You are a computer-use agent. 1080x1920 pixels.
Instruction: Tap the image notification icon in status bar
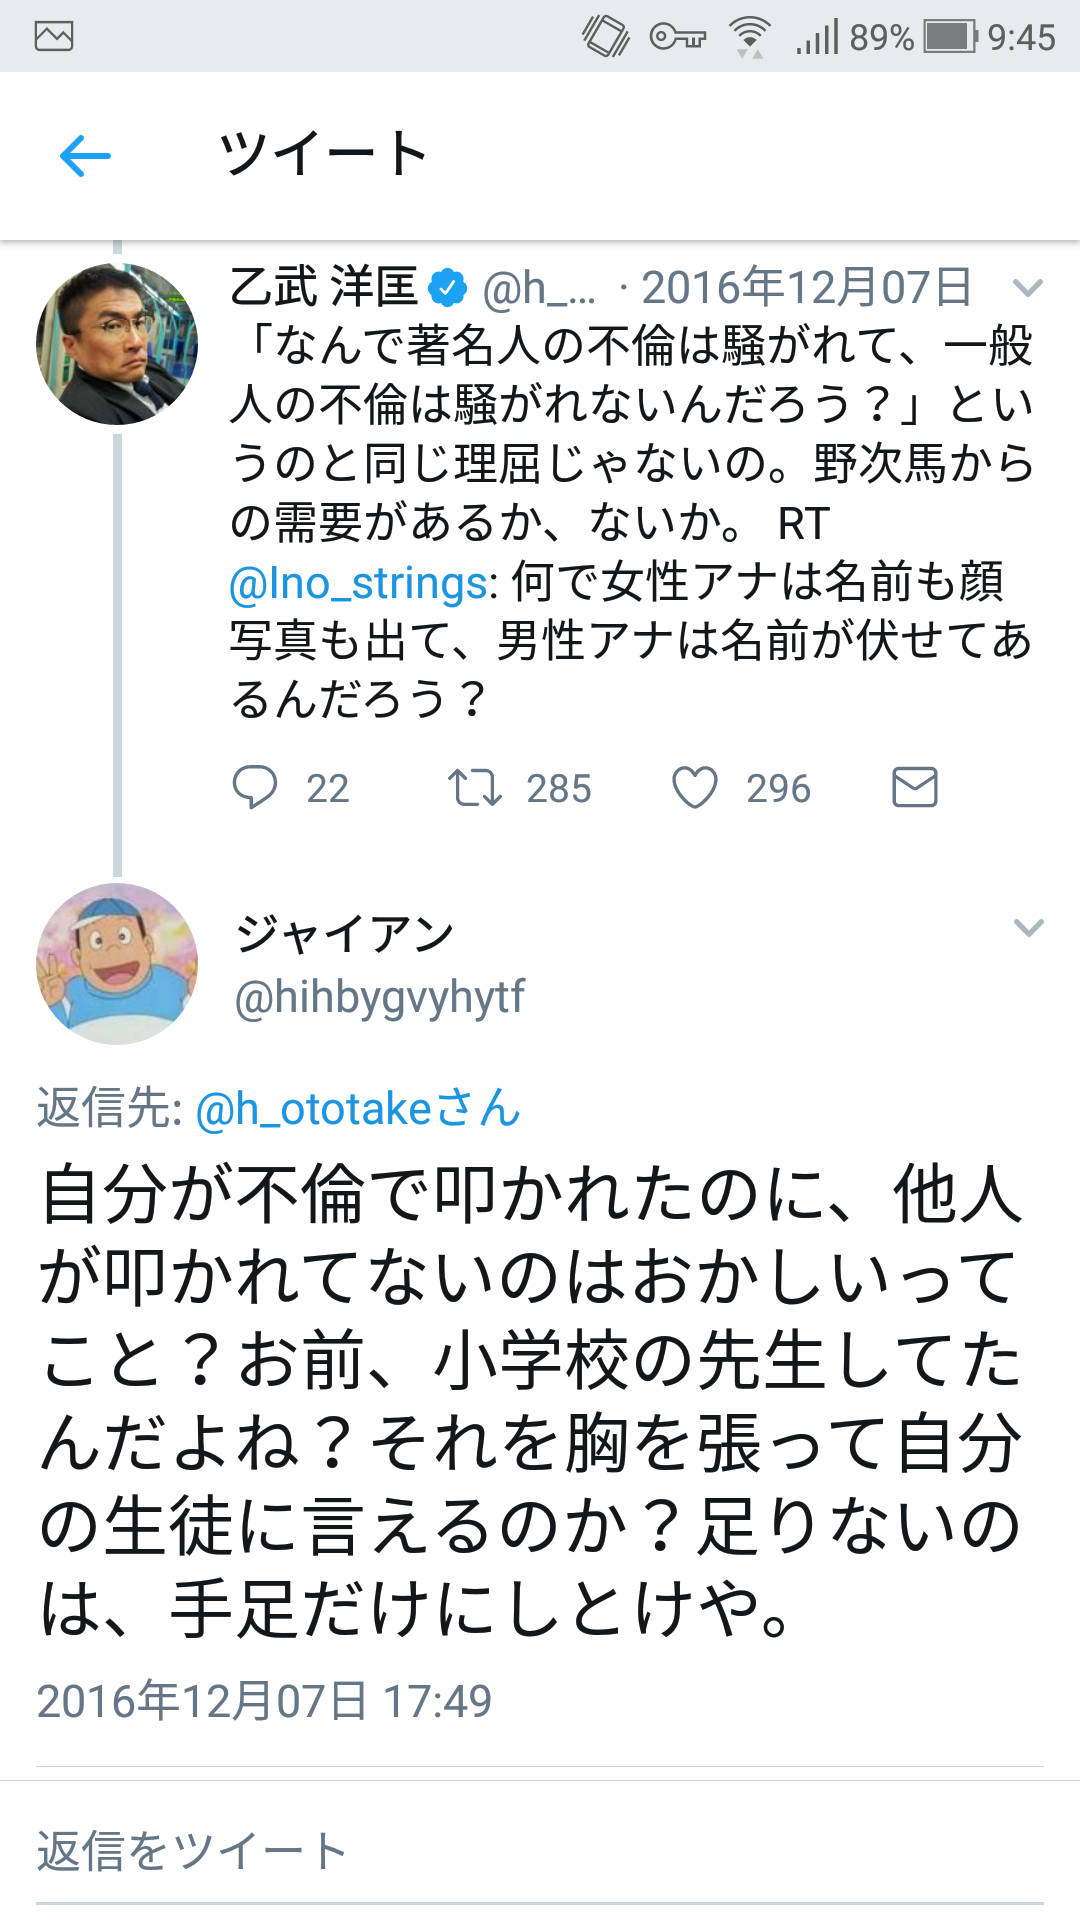(54, 37)
